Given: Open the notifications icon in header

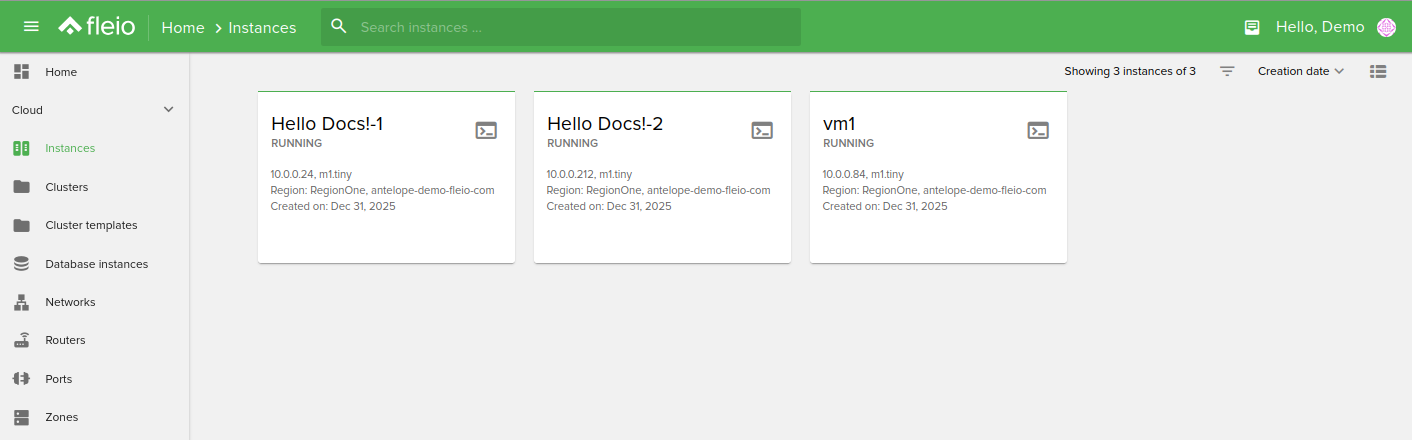Looking at the screenshot, I should coord(1252,27).
